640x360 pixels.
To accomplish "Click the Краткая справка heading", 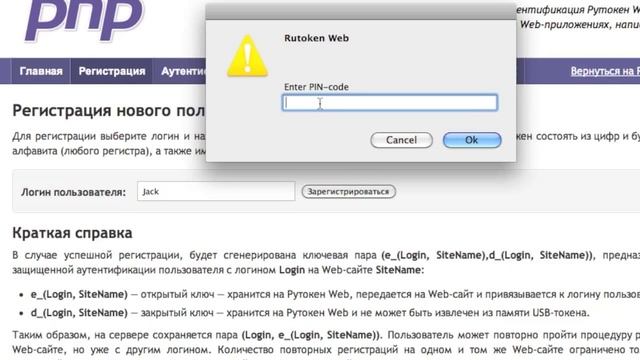I will (72, 233).
